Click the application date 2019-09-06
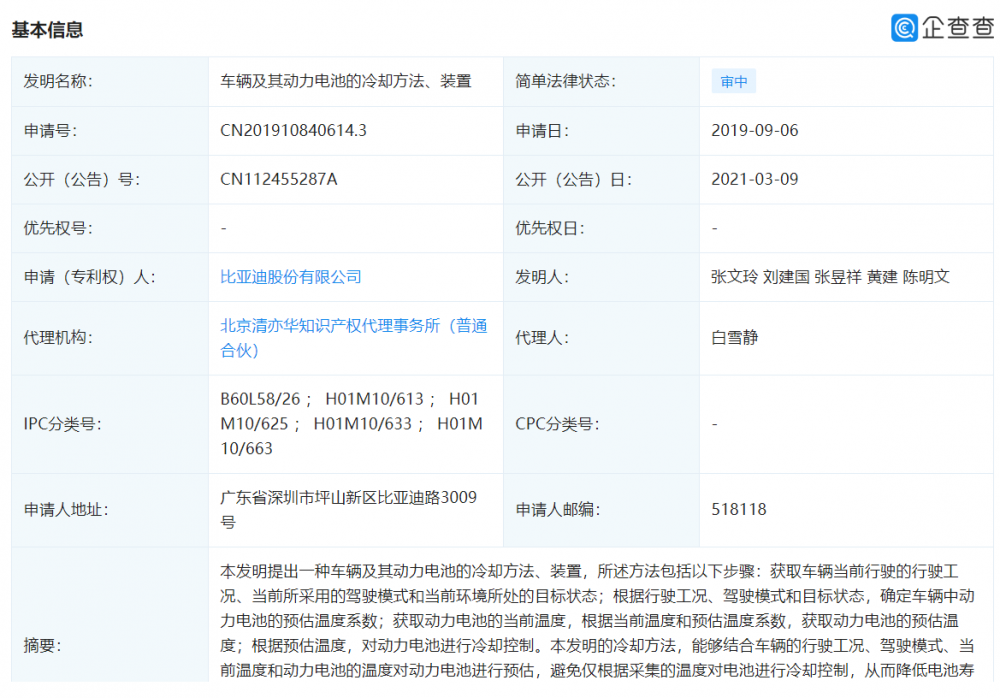 tap(754, 130)
